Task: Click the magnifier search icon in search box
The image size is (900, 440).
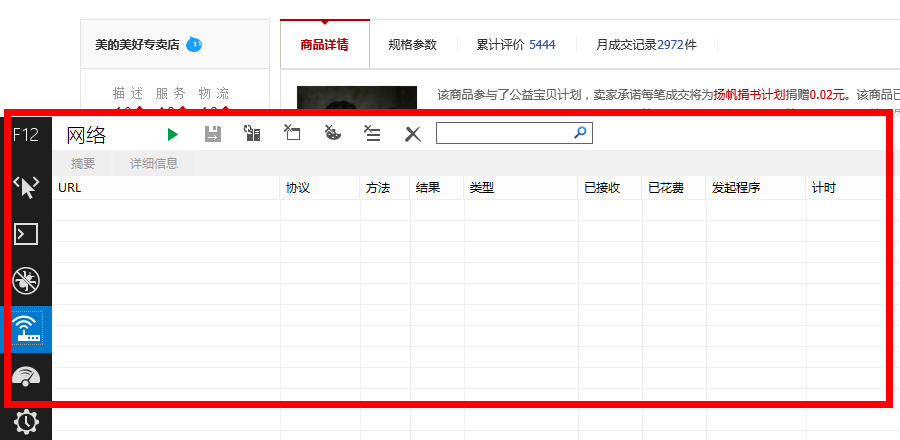Action: point(580,133)
